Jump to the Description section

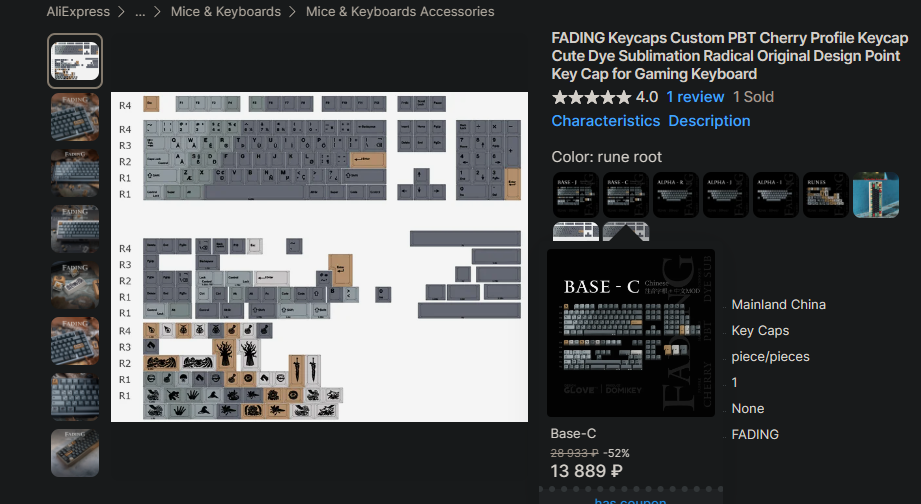click(x=709, y=121)
